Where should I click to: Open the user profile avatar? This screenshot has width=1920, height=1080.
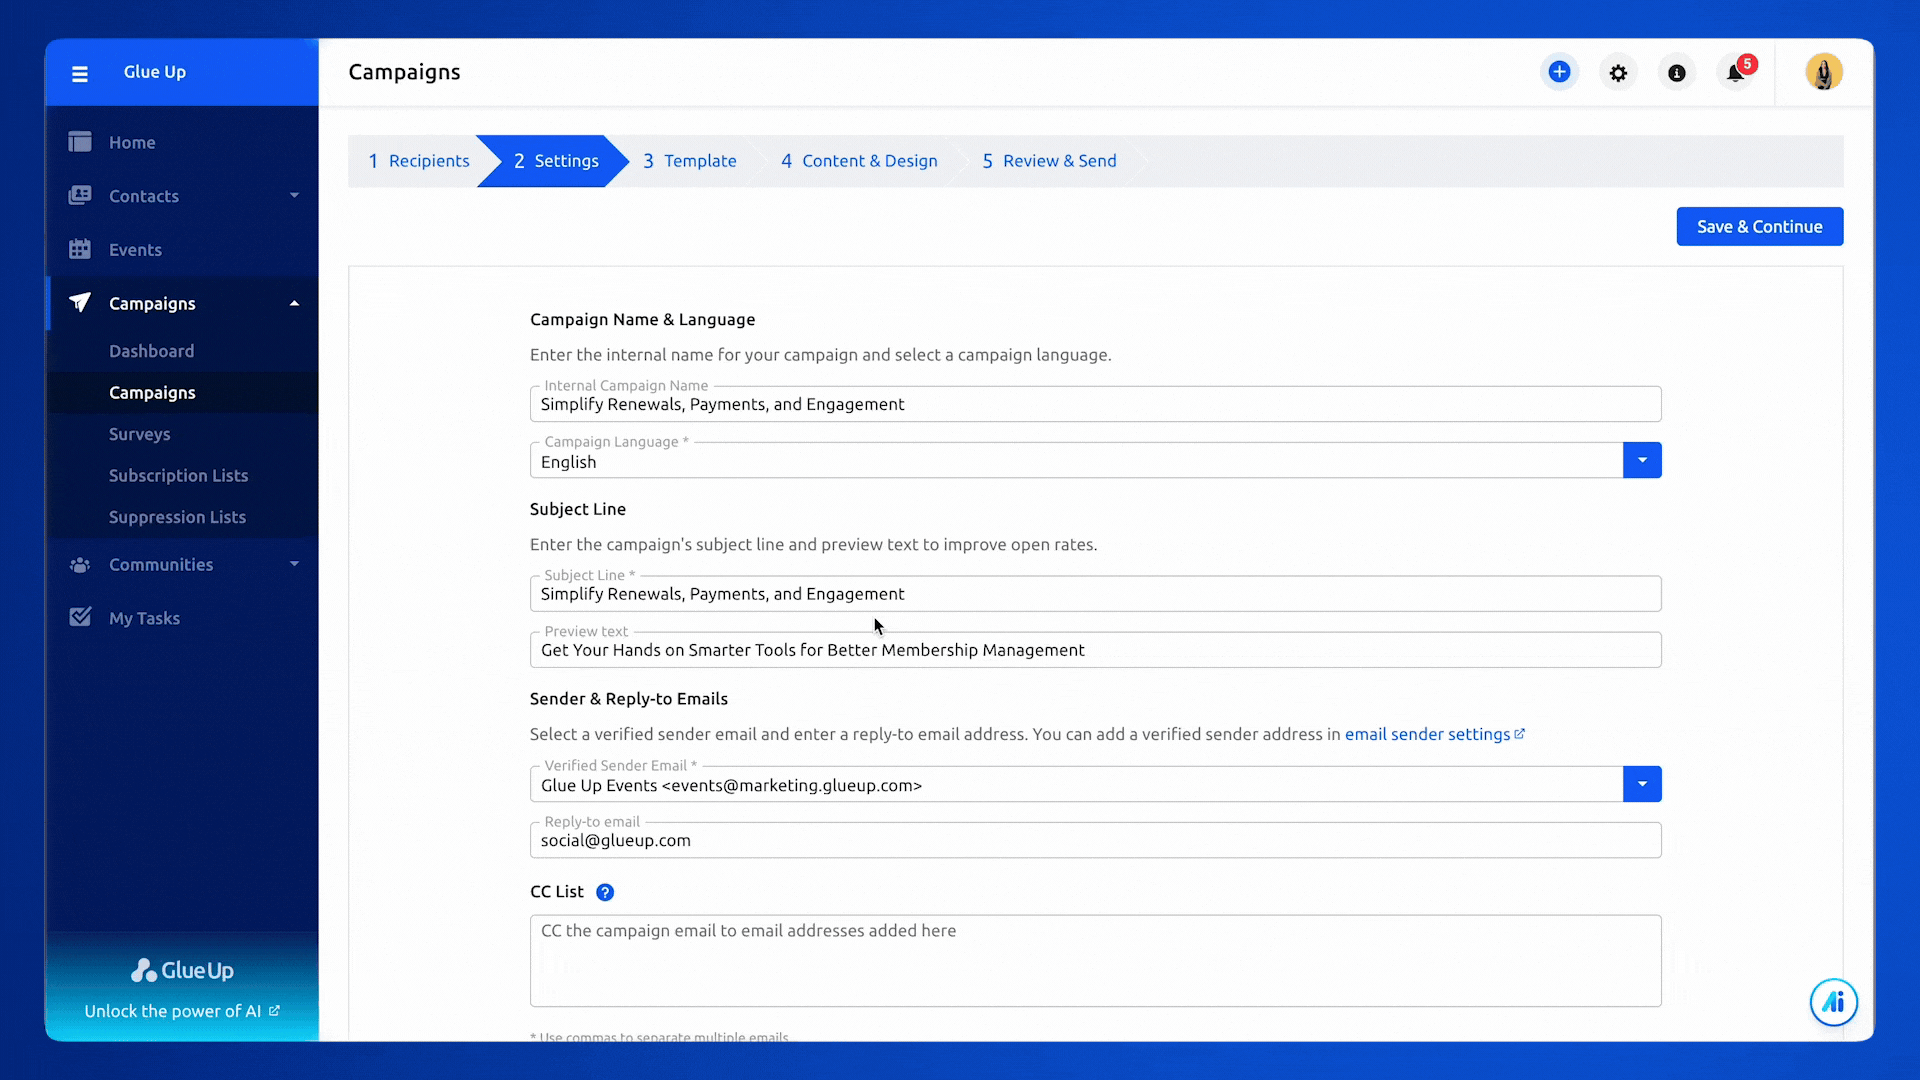coord(1823,72)
